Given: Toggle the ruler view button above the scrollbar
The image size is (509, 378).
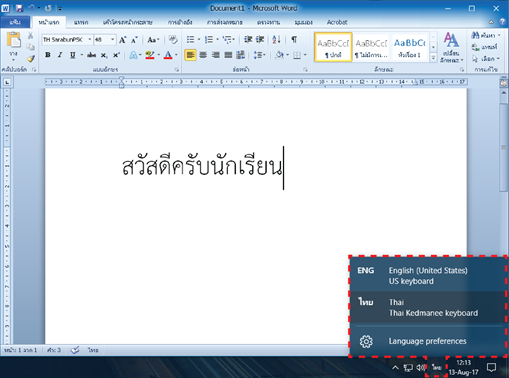Looking at the screenshot, I should (504, 83).
